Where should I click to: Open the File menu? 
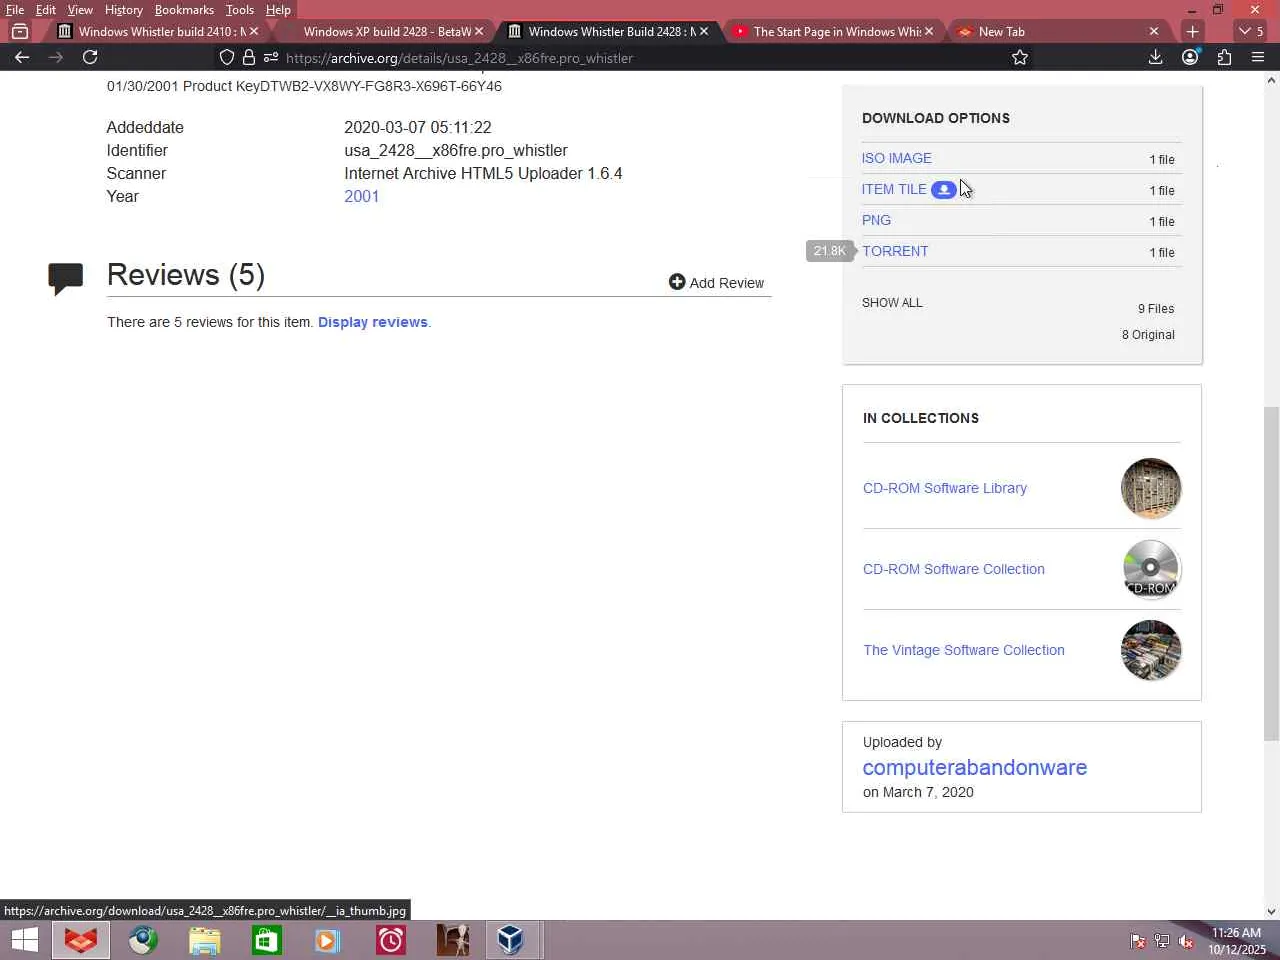15,10
